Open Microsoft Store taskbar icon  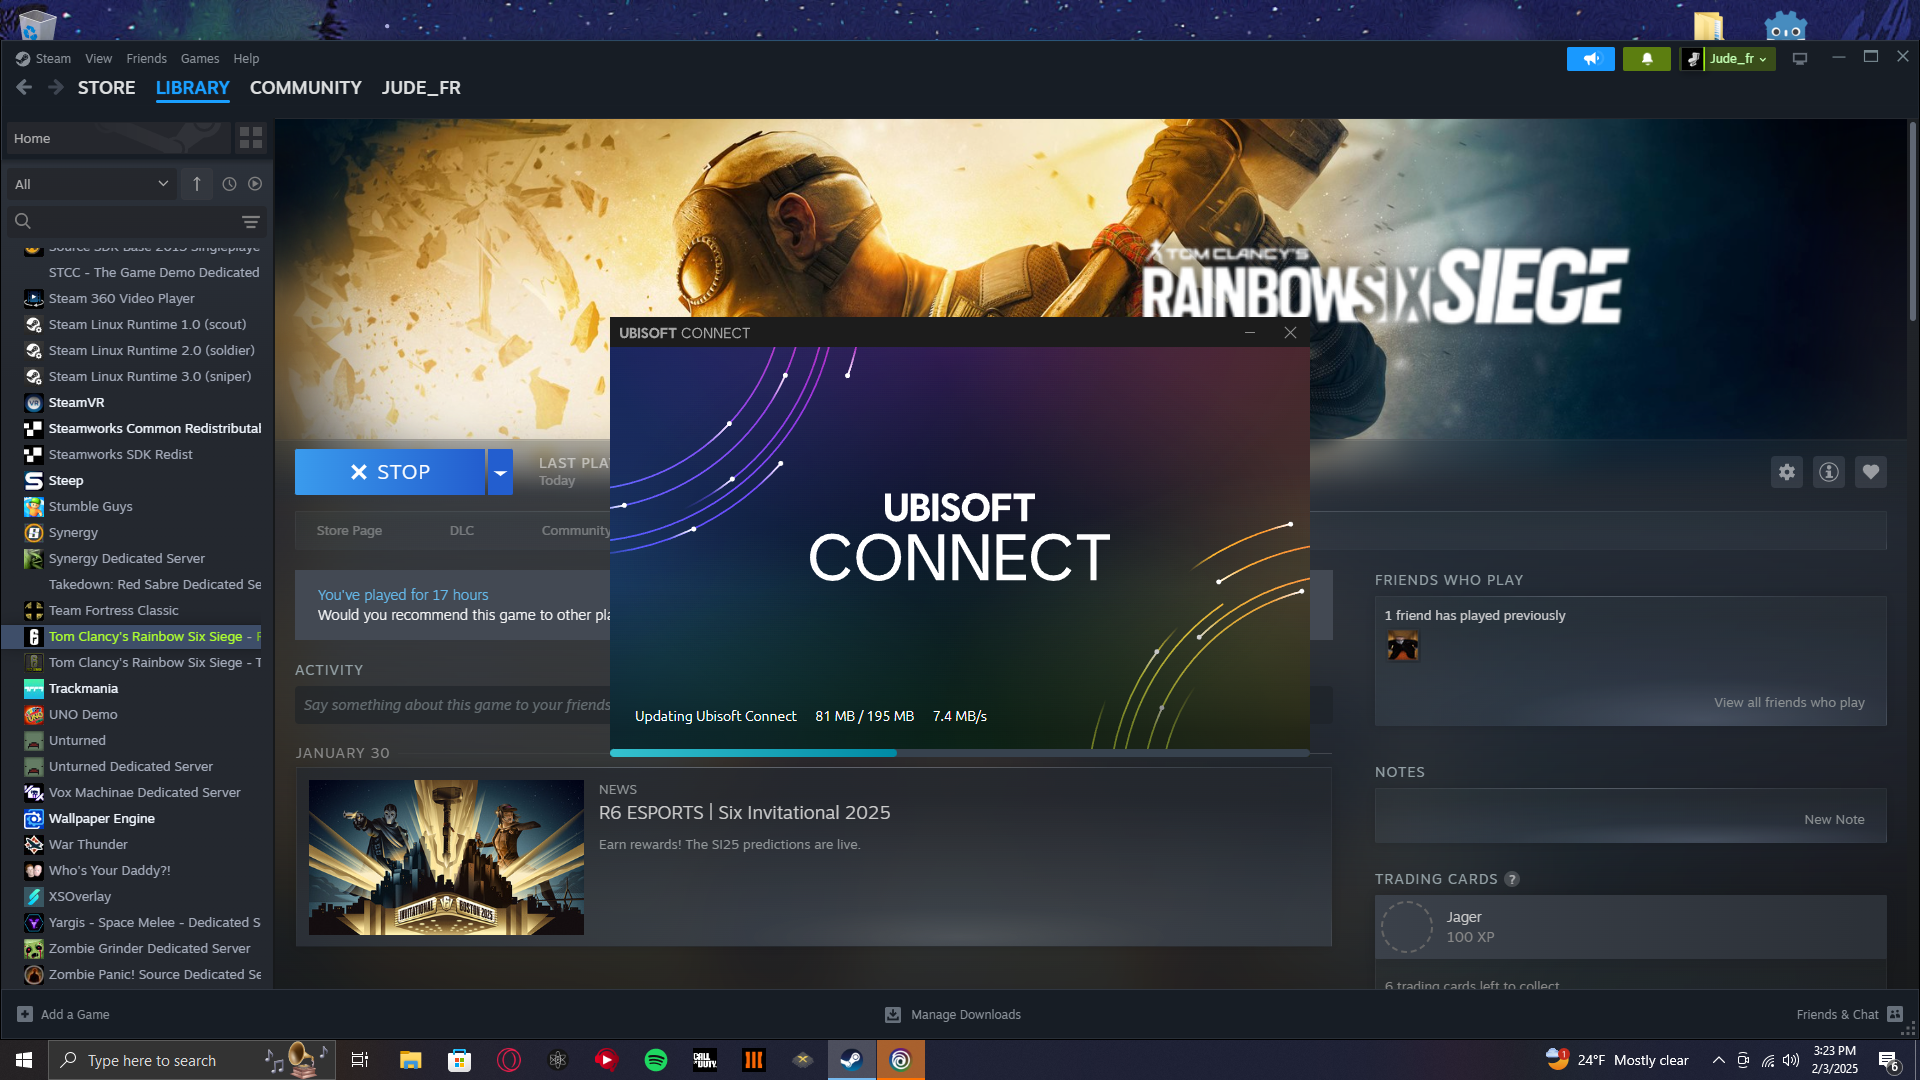(460, 1060)
